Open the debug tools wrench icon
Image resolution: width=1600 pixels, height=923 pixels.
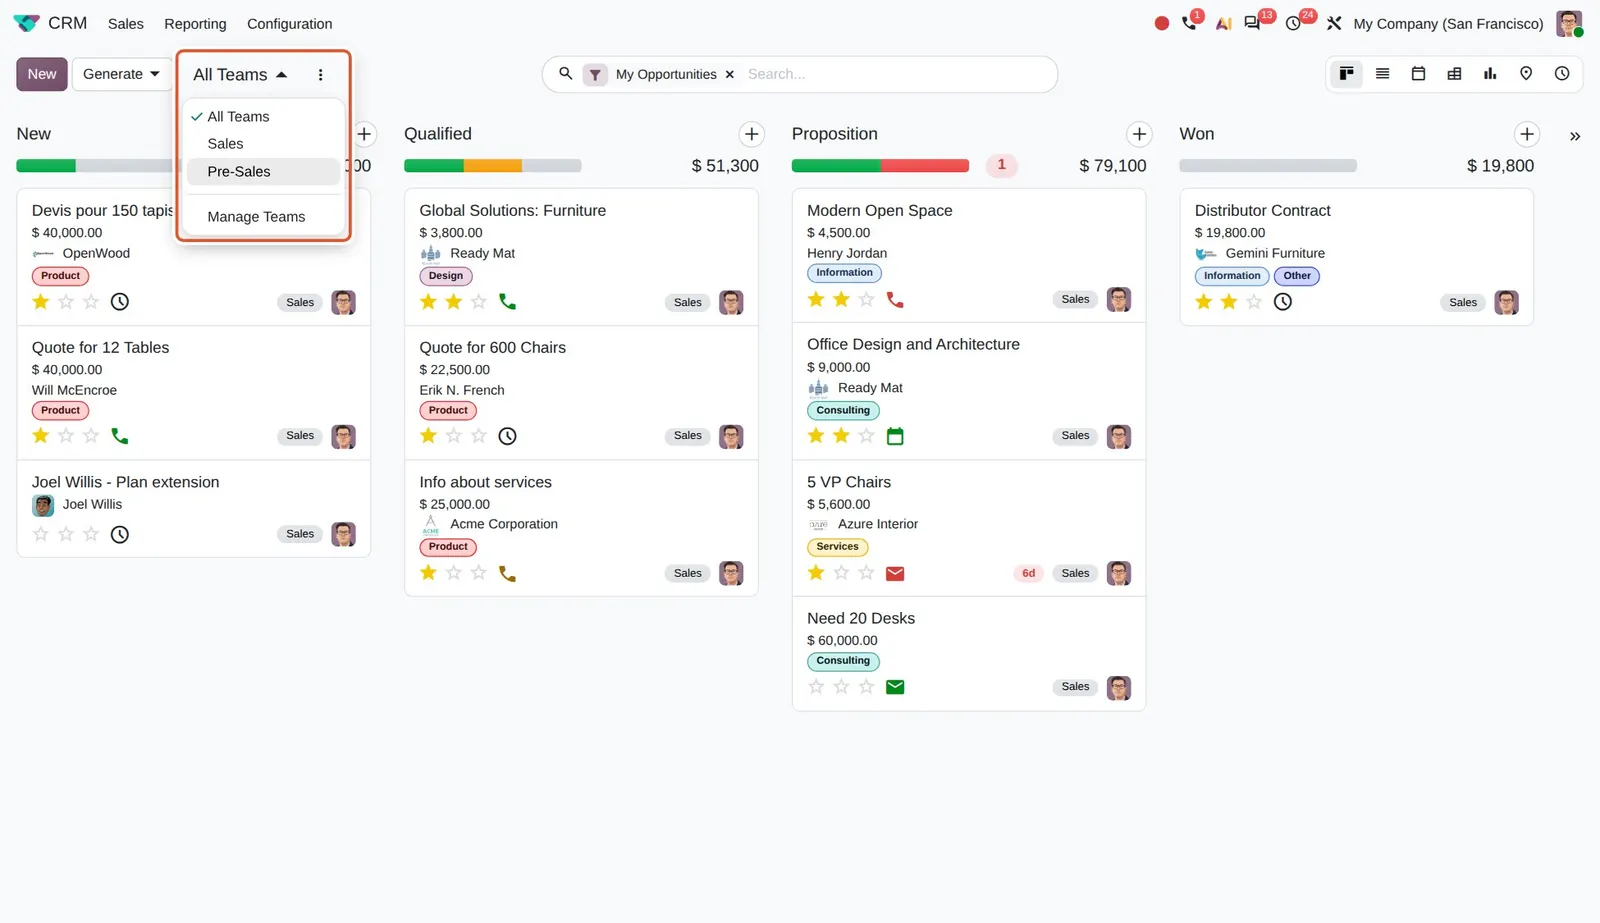(1334, 23)
